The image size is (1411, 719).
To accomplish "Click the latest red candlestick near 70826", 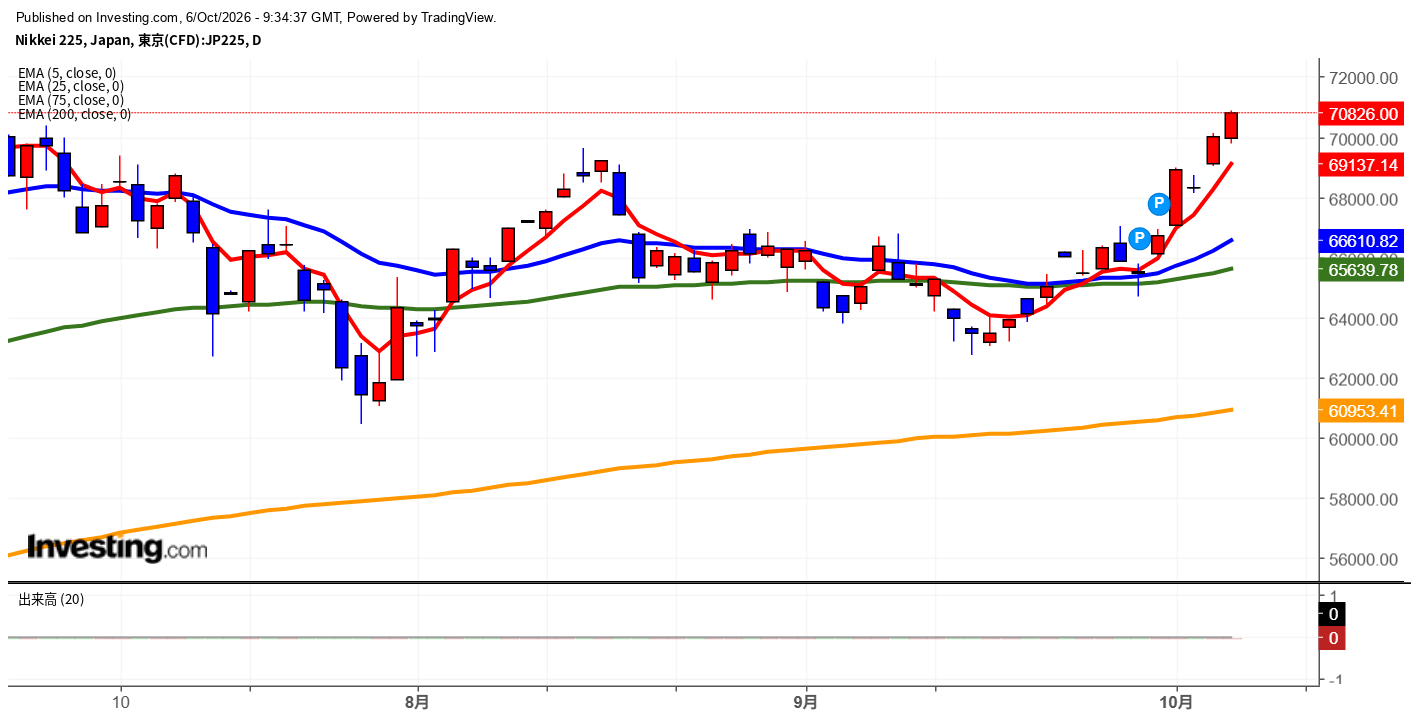I will [x=1231, y=125].
